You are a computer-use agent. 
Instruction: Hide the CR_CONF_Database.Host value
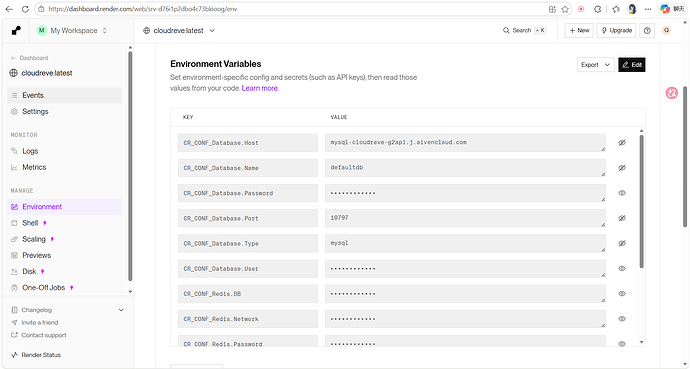pyautogui.click(x=622, y=143)
